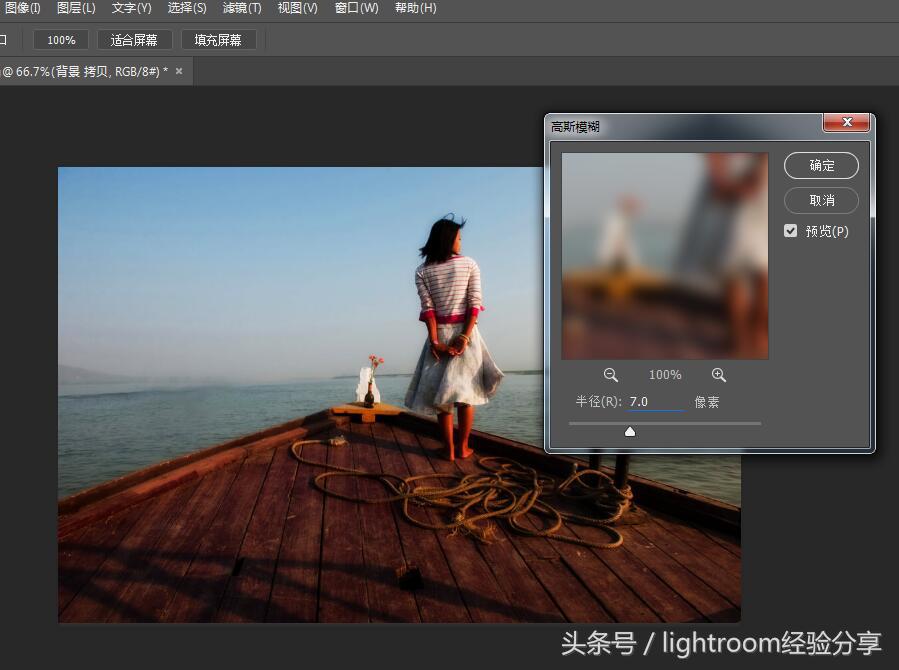Image resolution: width=899 pixels, height=670 pixels.
Task: Open the 滤镜 Filter menu
Action: pos(241,9)
